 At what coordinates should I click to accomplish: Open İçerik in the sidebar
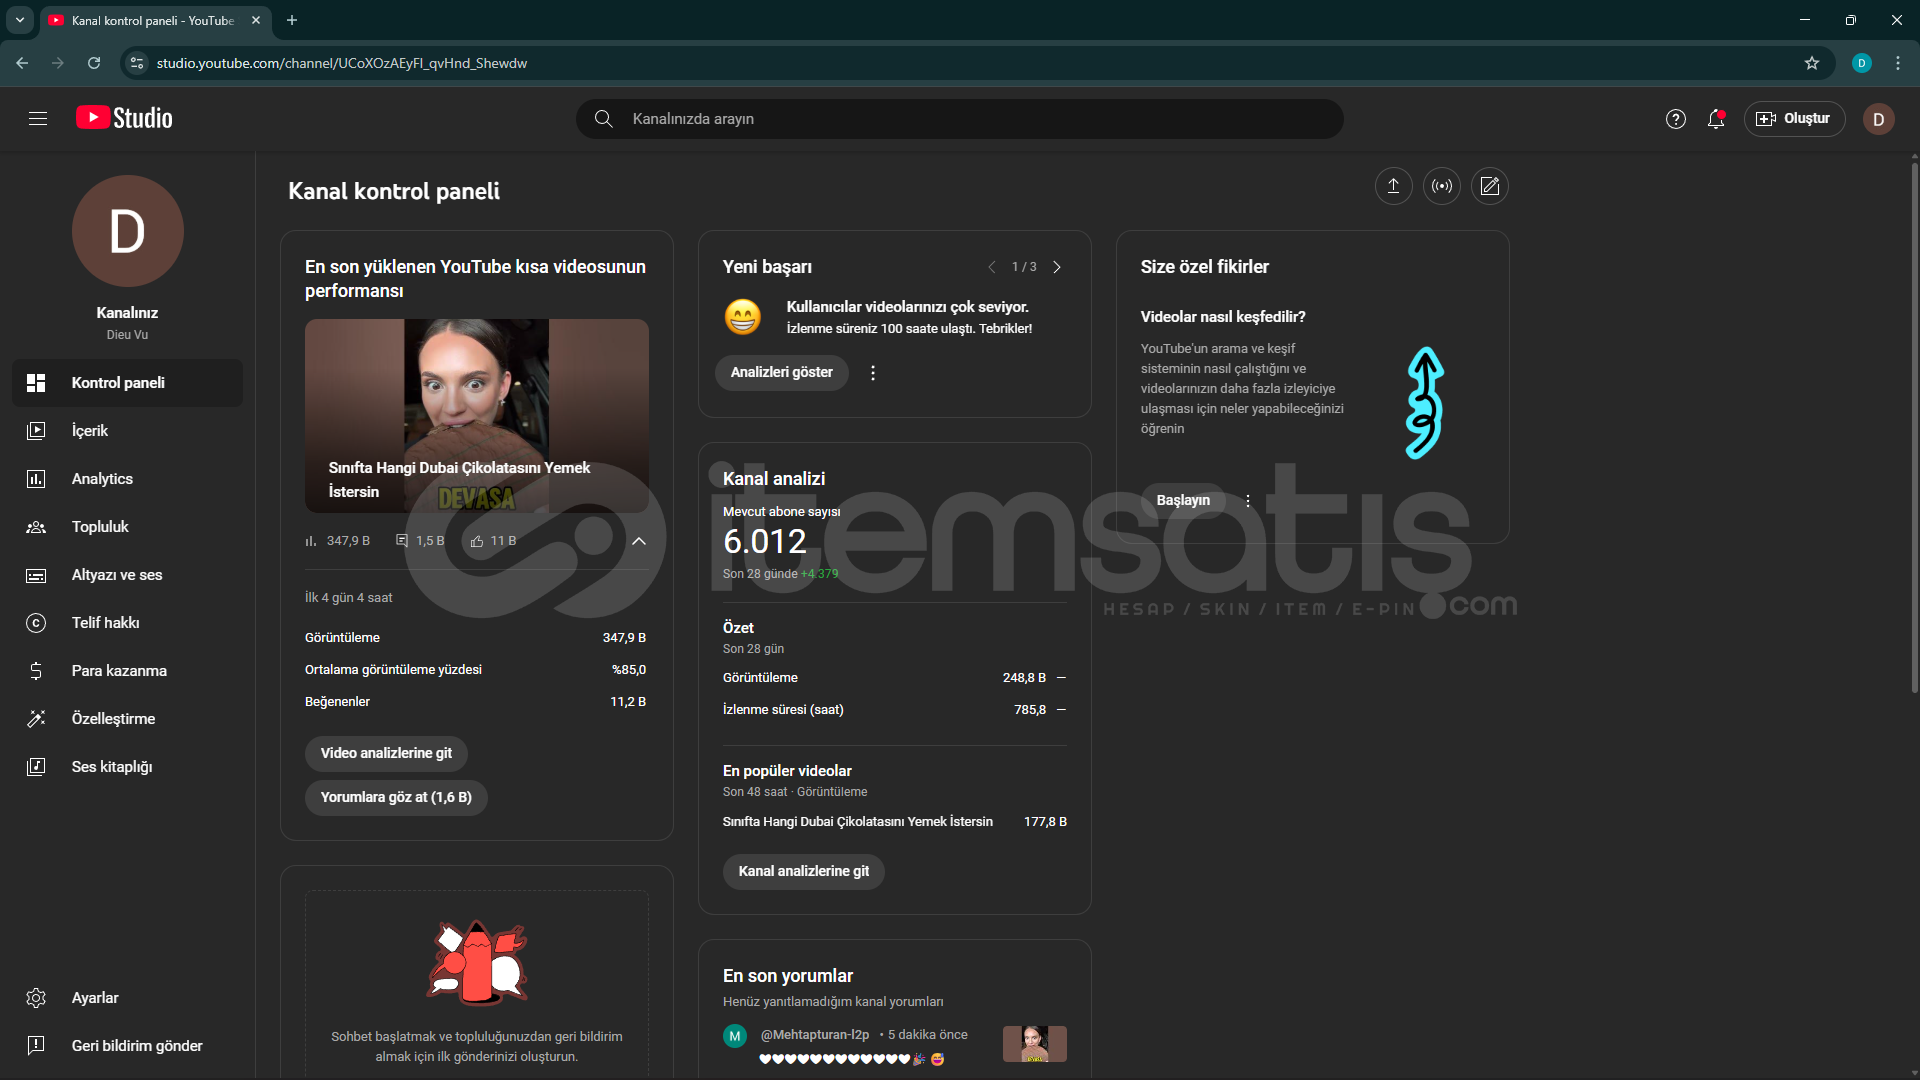click(127, 431)
